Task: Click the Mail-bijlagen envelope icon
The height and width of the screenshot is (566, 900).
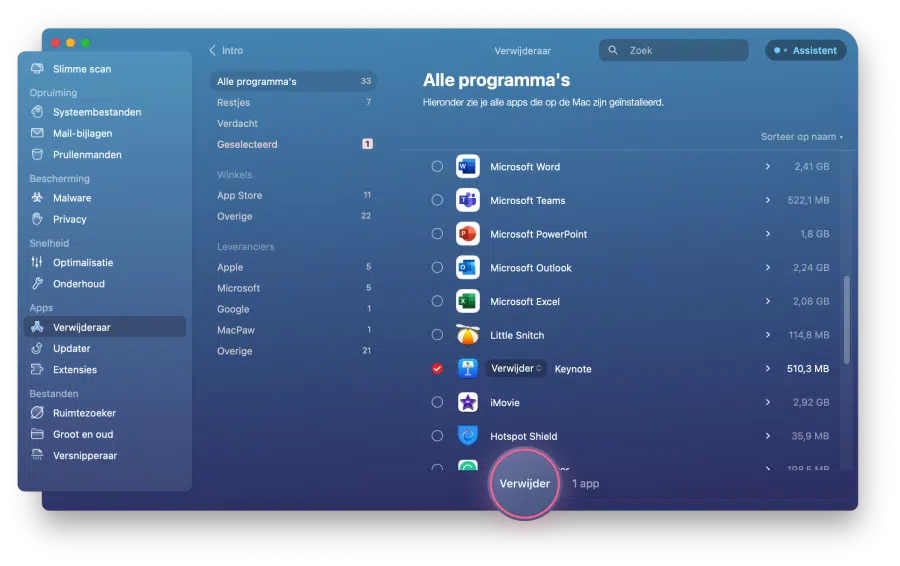Action: [37, 133]
